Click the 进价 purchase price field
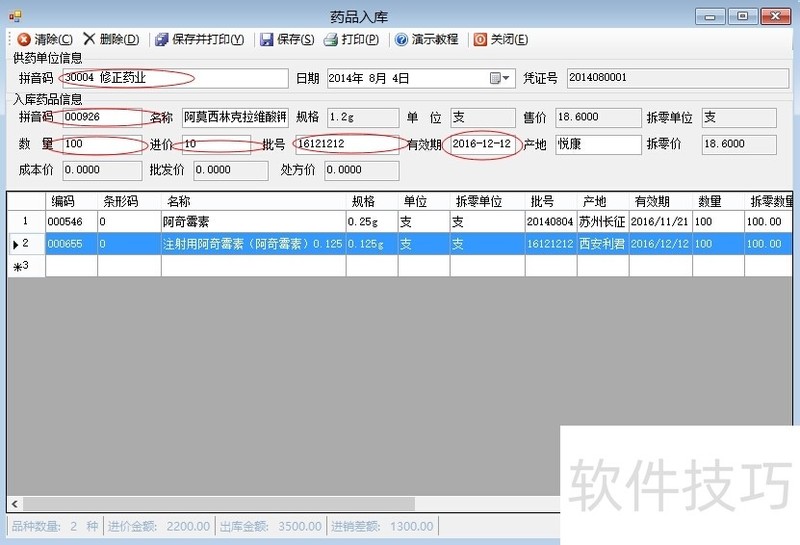This screenshot has width=800, height=545. 215,144
